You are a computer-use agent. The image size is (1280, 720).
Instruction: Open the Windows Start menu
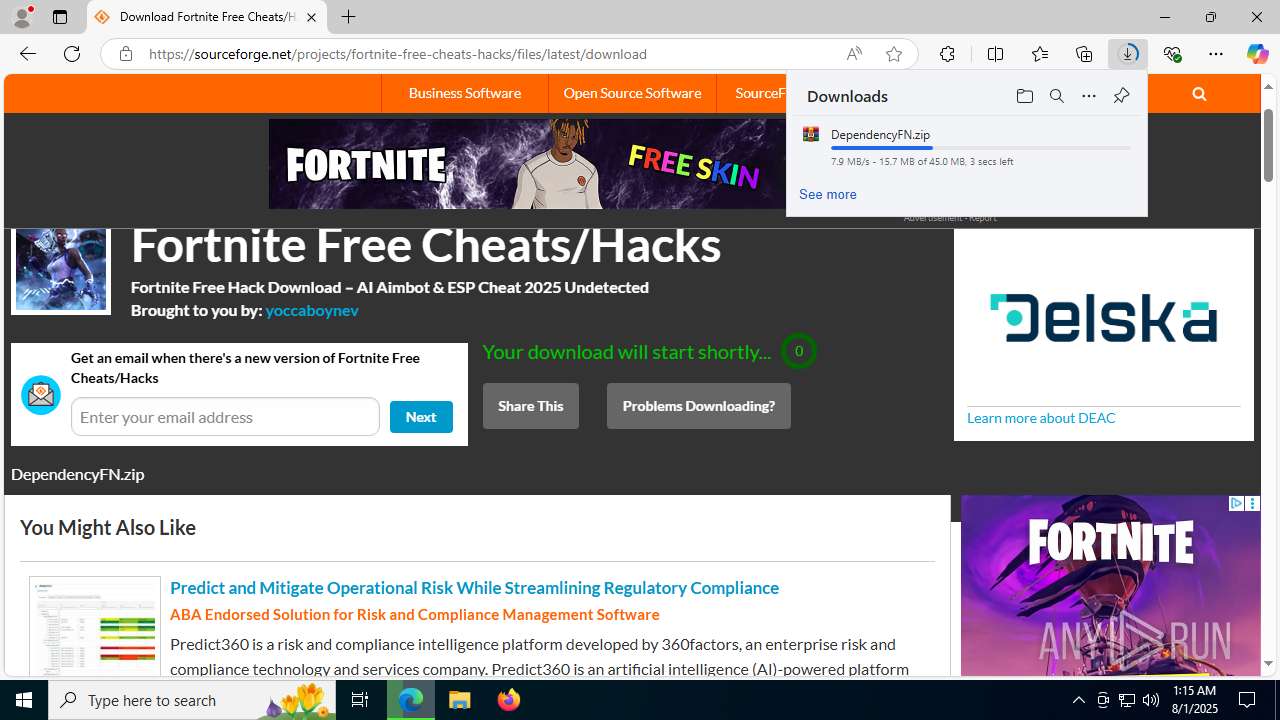point(24,700)
